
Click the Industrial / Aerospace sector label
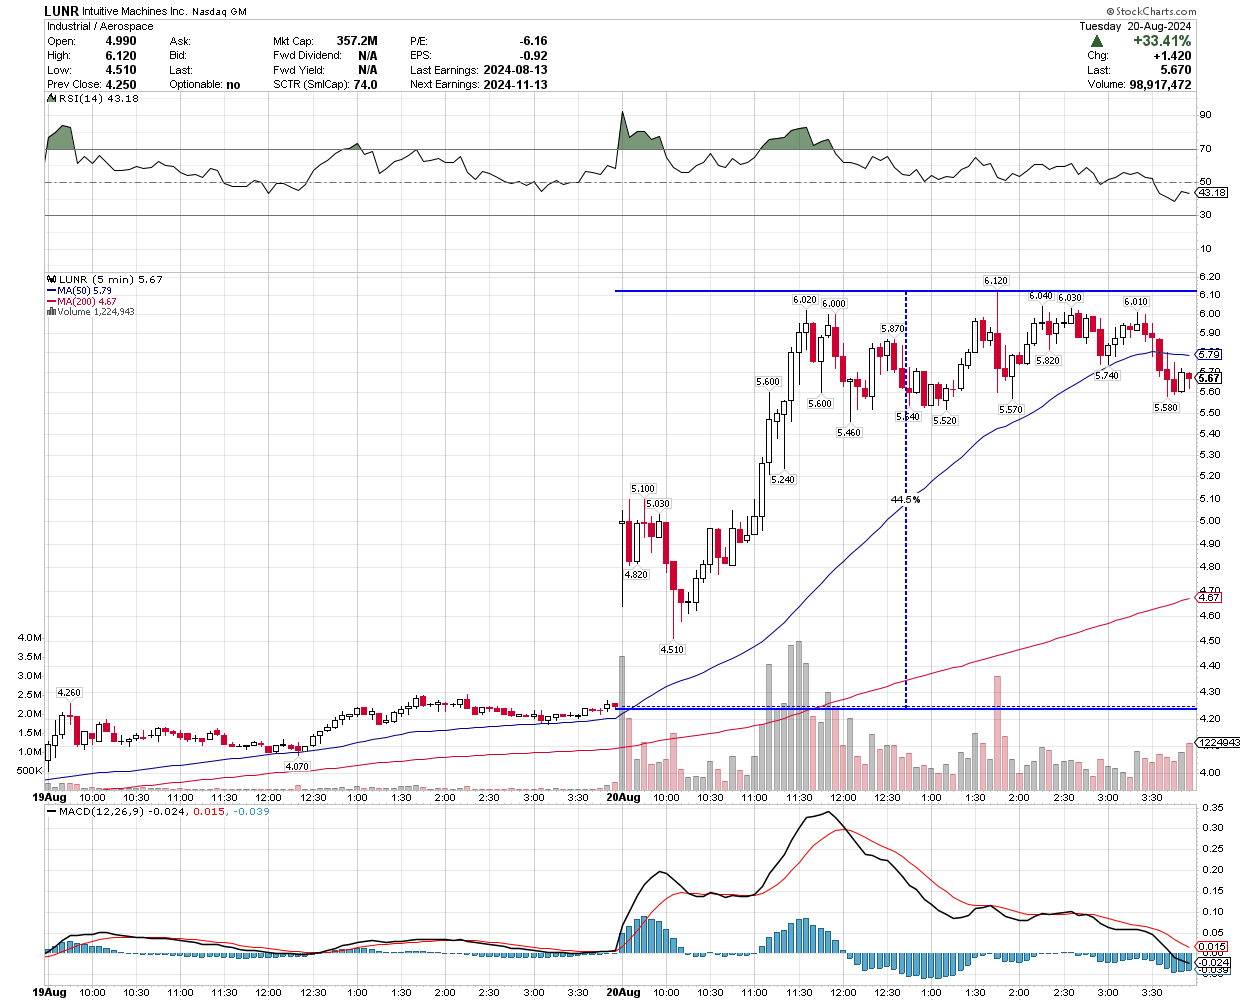pyautogui.click(x=100, y=26)
